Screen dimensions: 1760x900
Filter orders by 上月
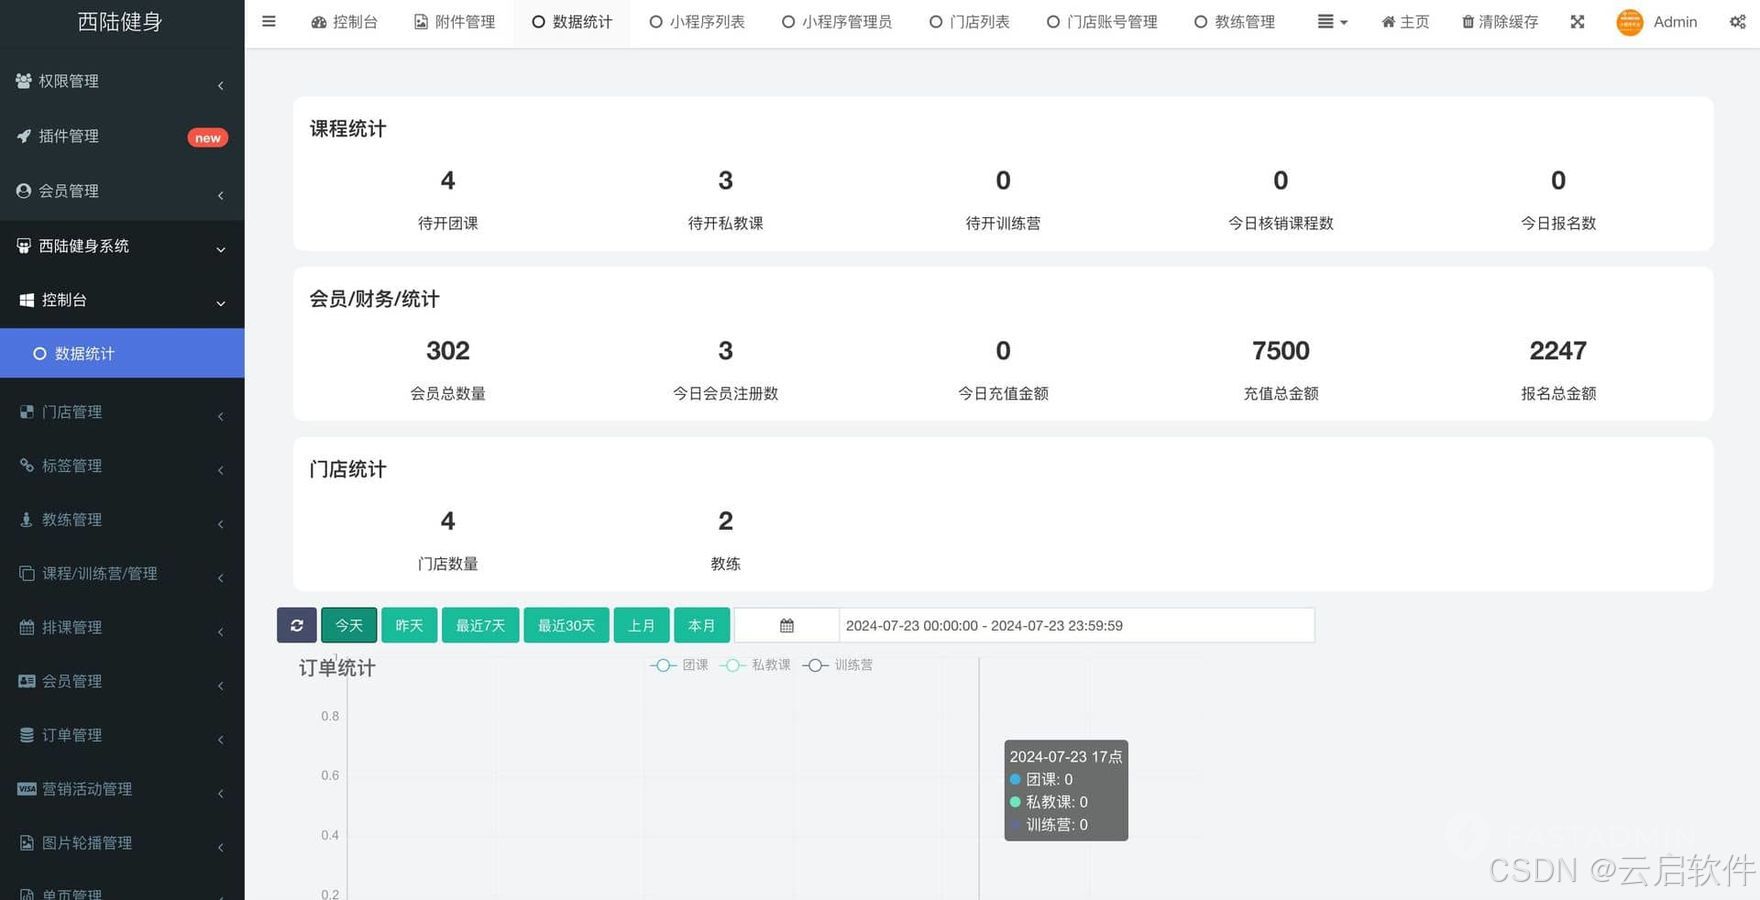[x=641, y=625]
